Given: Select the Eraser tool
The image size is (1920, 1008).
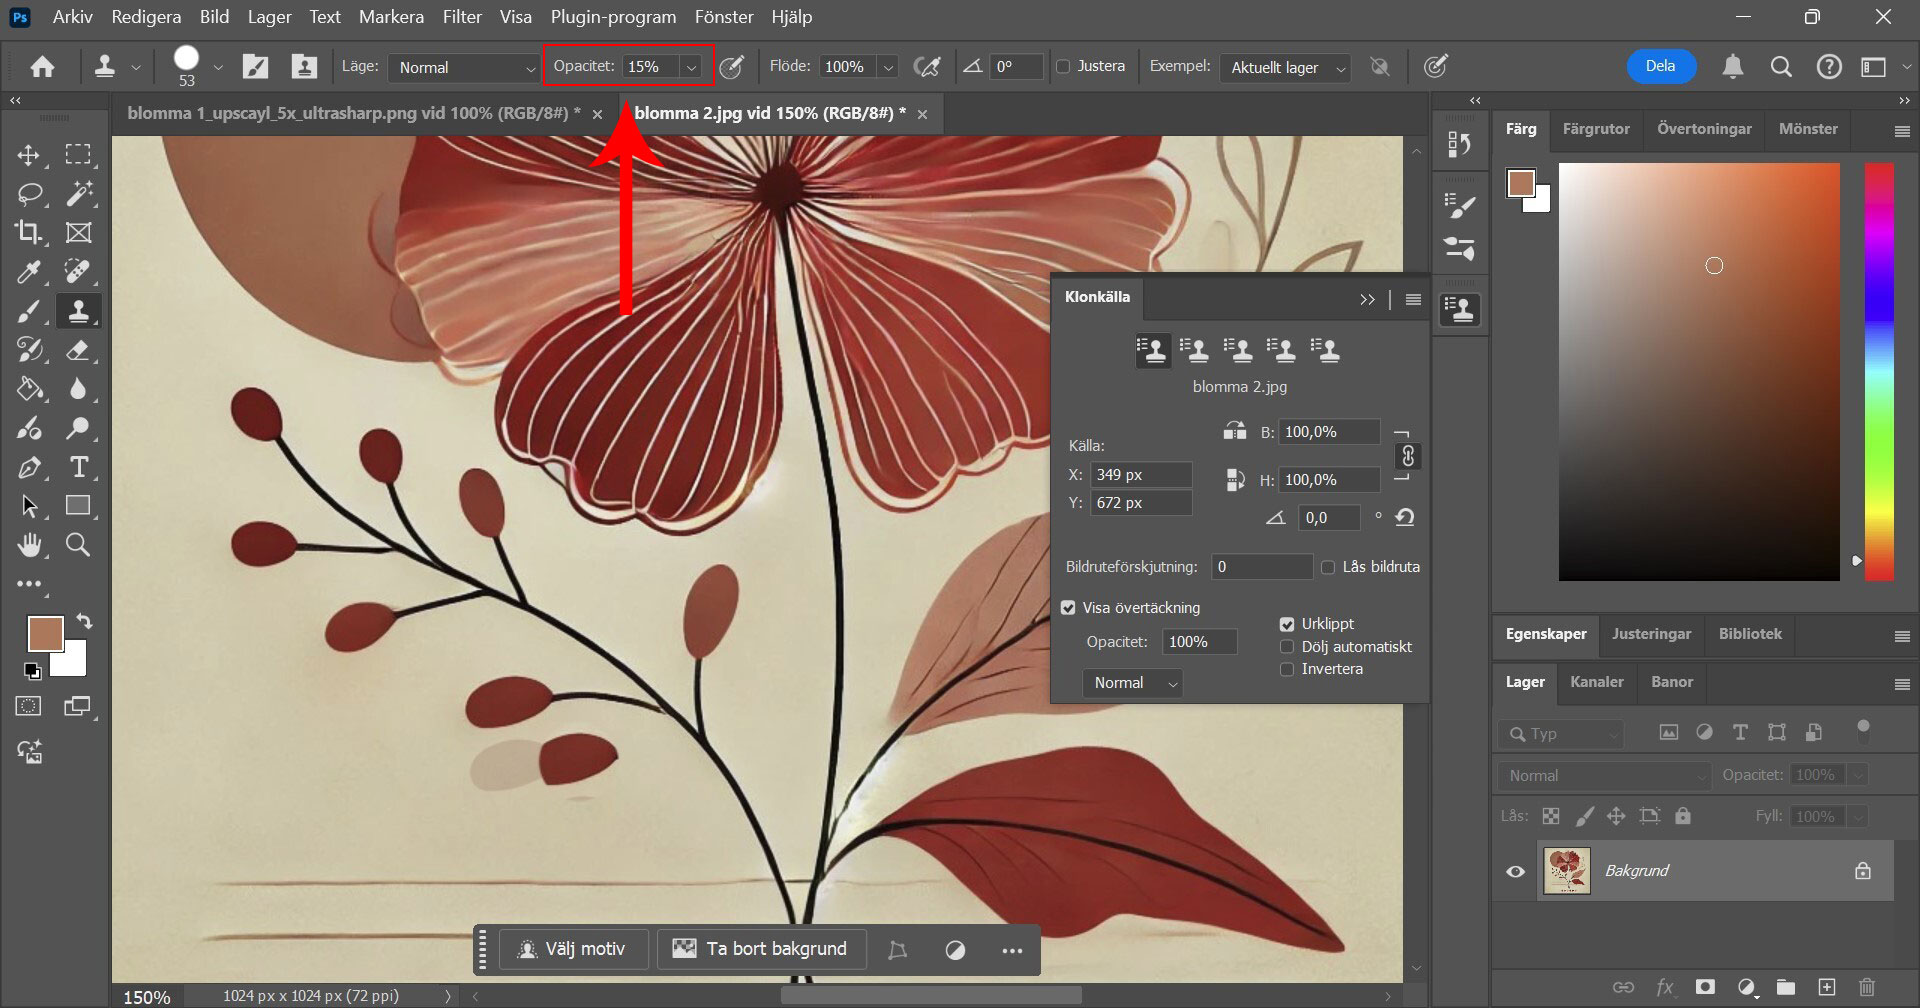Looking at the screenshot, I should (x=79, y=350).
